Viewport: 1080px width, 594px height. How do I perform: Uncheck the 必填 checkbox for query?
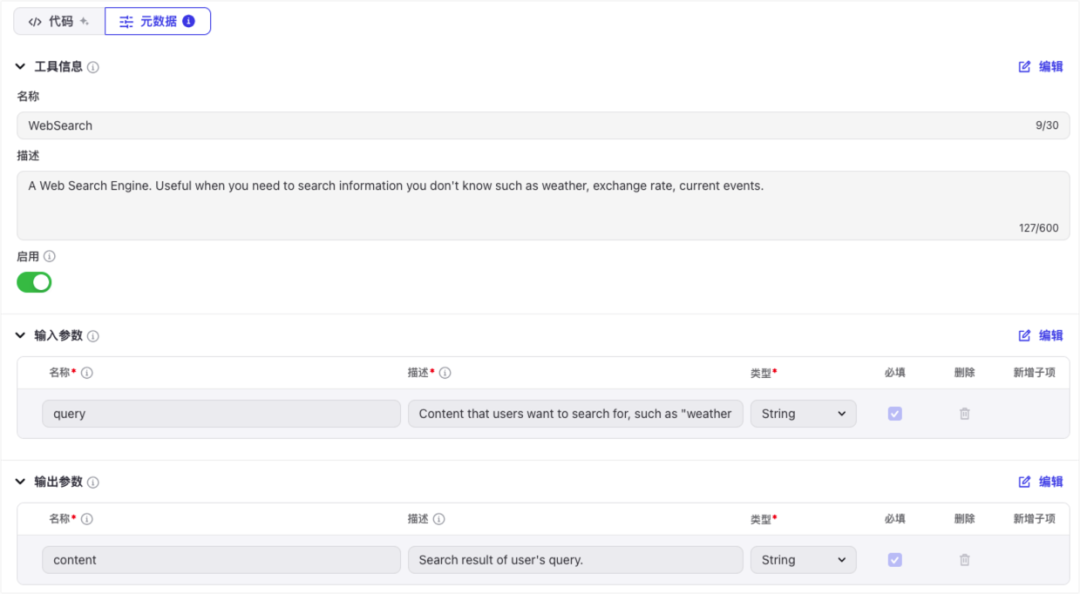895,413
